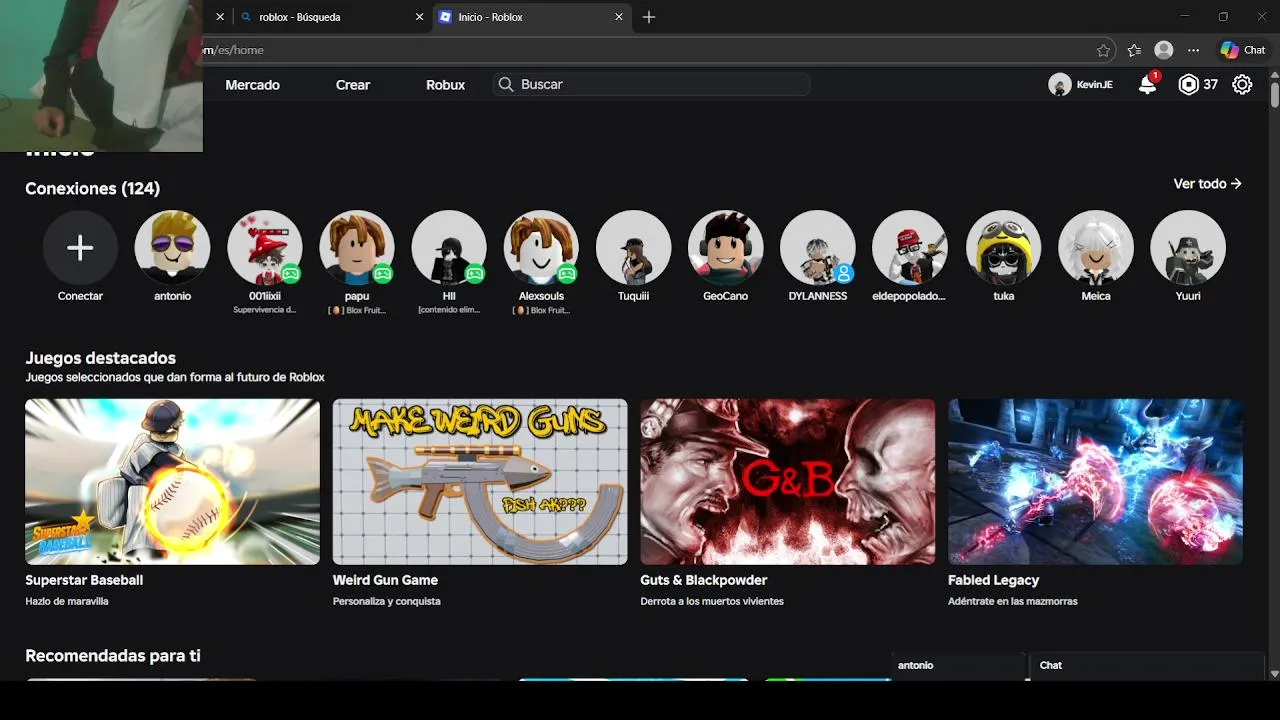
Task: Click the Buscar search field
Action: click(x=652, y=85)
